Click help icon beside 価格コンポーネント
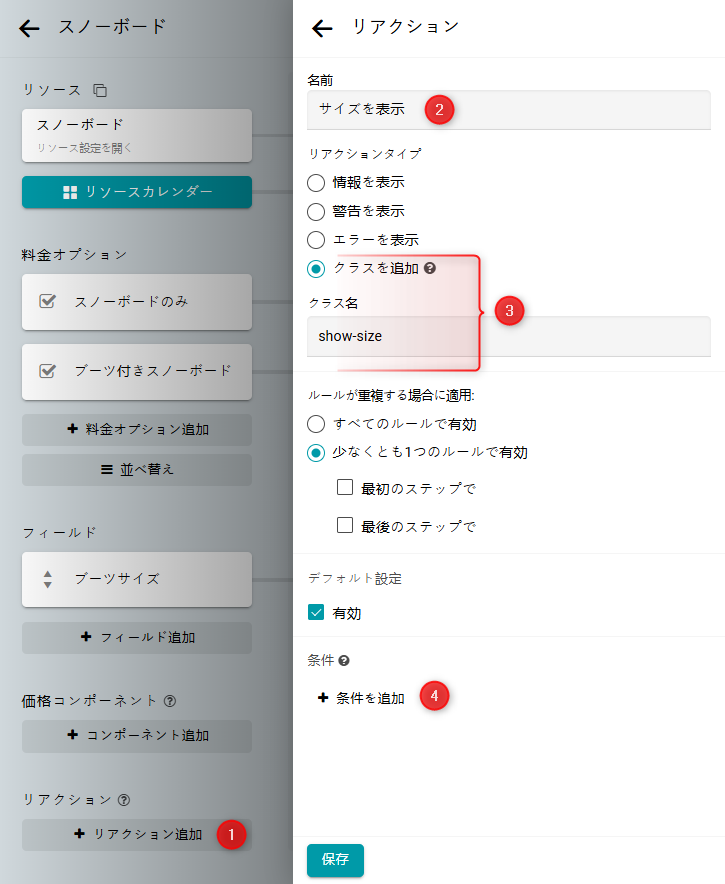The image size is (725, 884). 169,701
